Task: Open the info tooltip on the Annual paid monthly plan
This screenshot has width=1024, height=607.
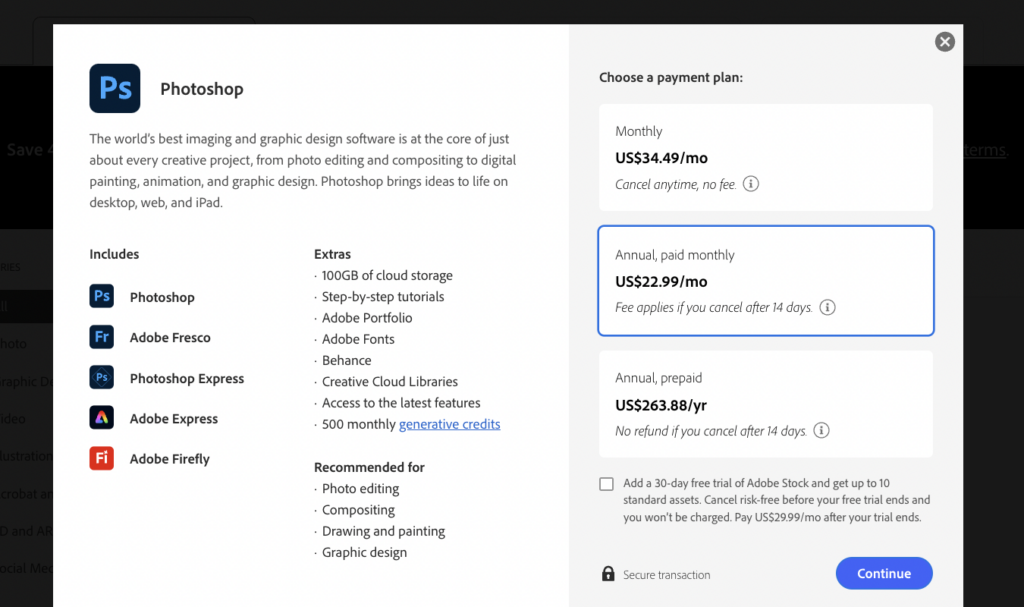Action: 827,307
